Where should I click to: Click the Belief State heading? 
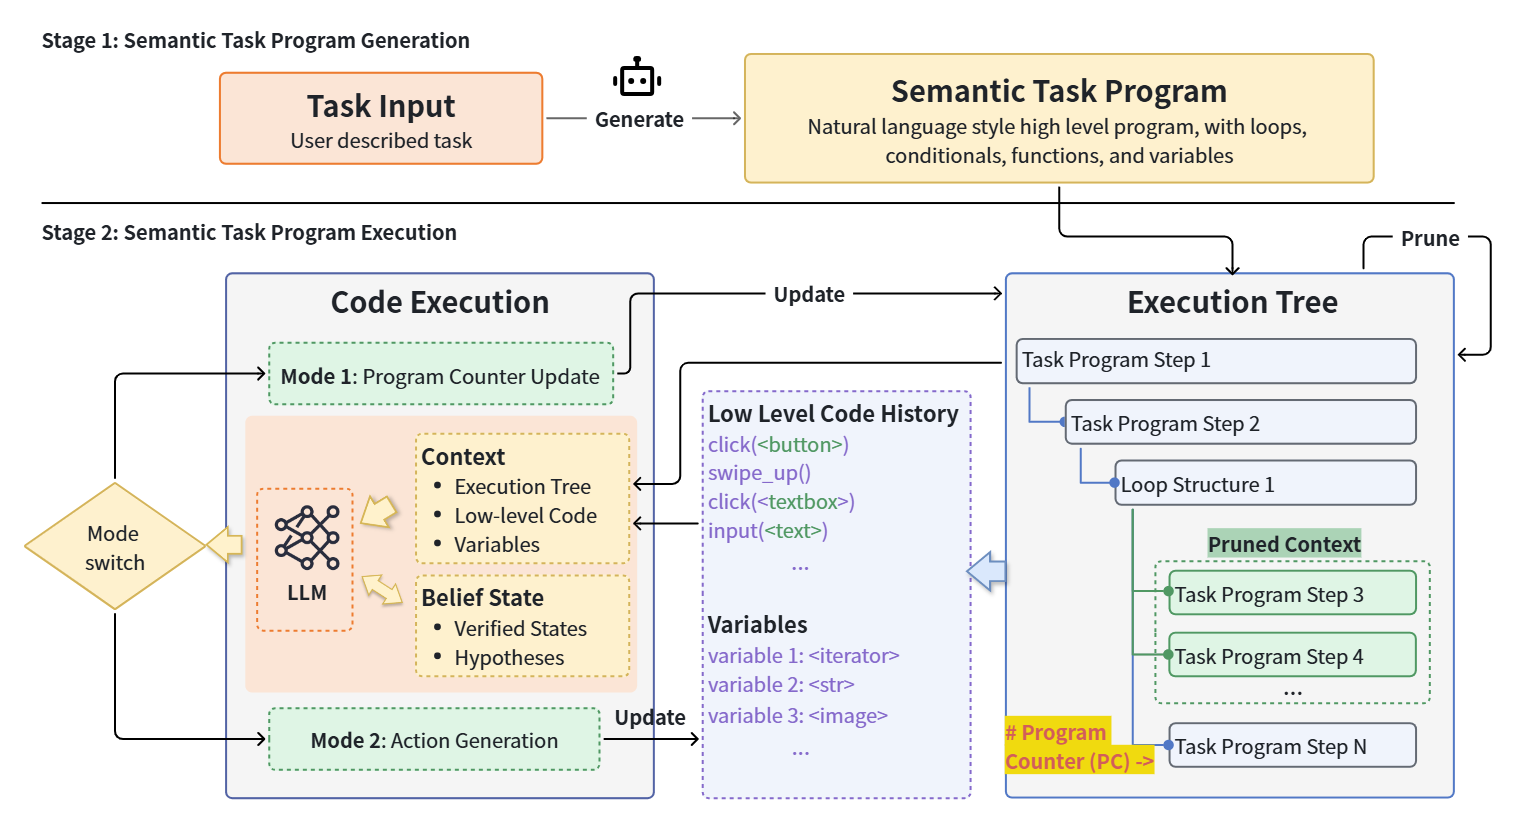[x=483, y=598]
